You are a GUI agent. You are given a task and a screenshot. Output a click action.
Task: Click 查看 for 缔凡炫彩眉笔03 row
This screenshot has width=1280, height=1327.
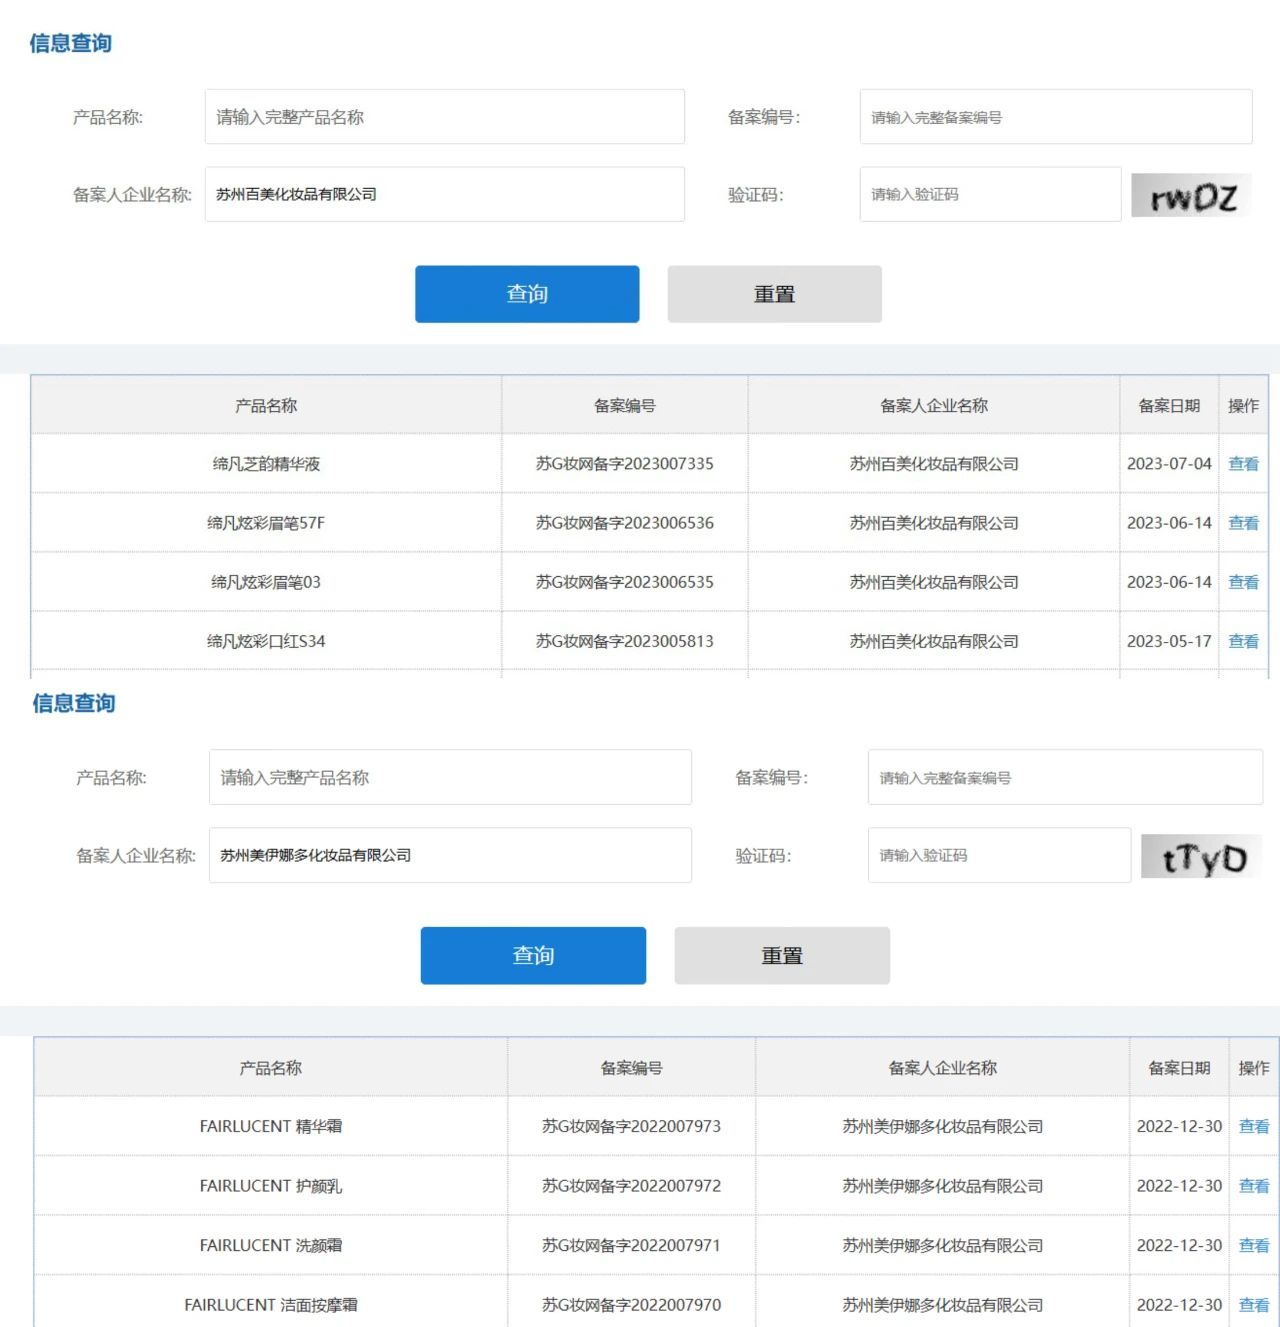[x=1243, y=582]
